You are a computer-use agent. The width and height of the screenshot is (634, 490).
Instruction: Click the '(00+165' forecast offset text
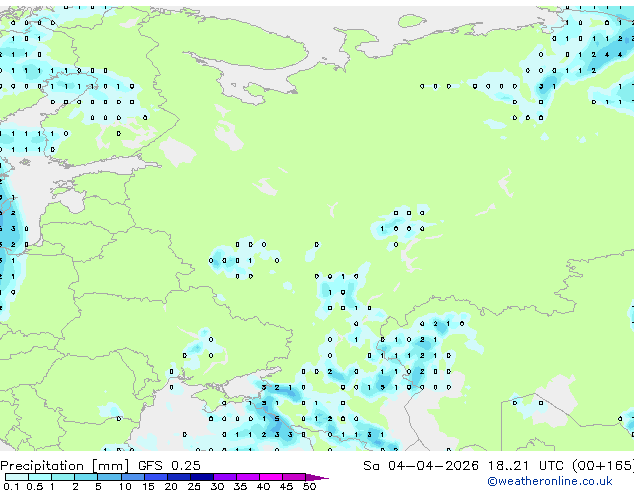click(603, 466)
